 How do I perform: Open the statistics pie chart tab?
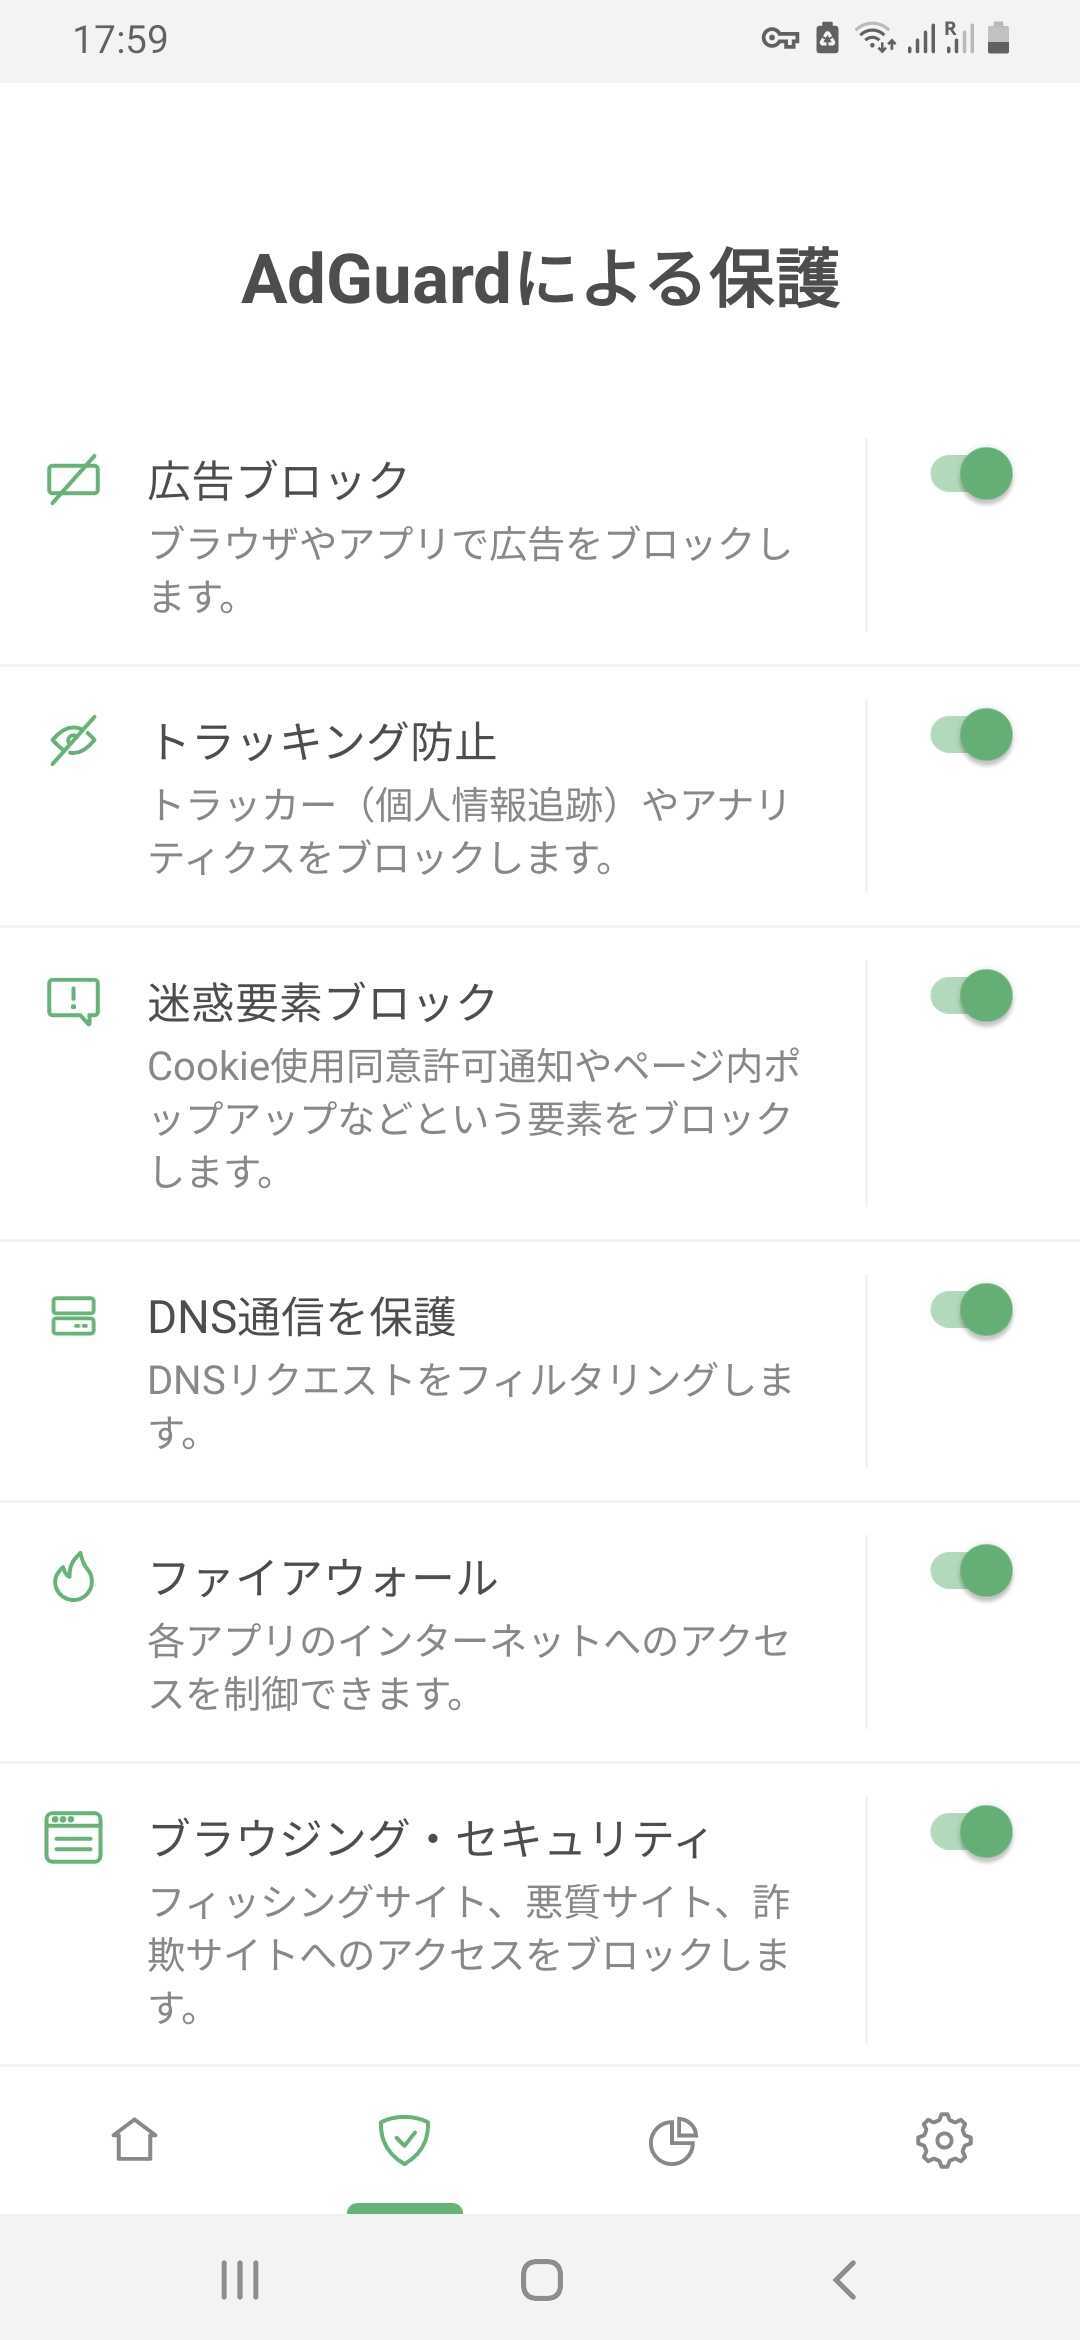click(673, 2141)
